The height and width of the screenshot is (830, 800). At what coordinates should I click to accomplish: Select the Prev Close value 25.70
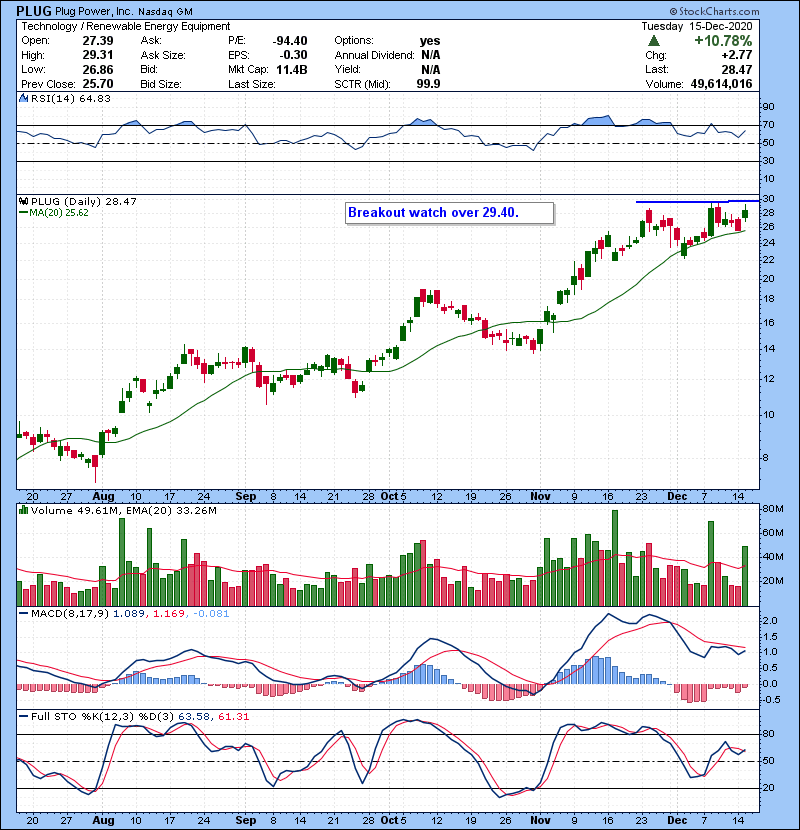click(x=98, y=84)
